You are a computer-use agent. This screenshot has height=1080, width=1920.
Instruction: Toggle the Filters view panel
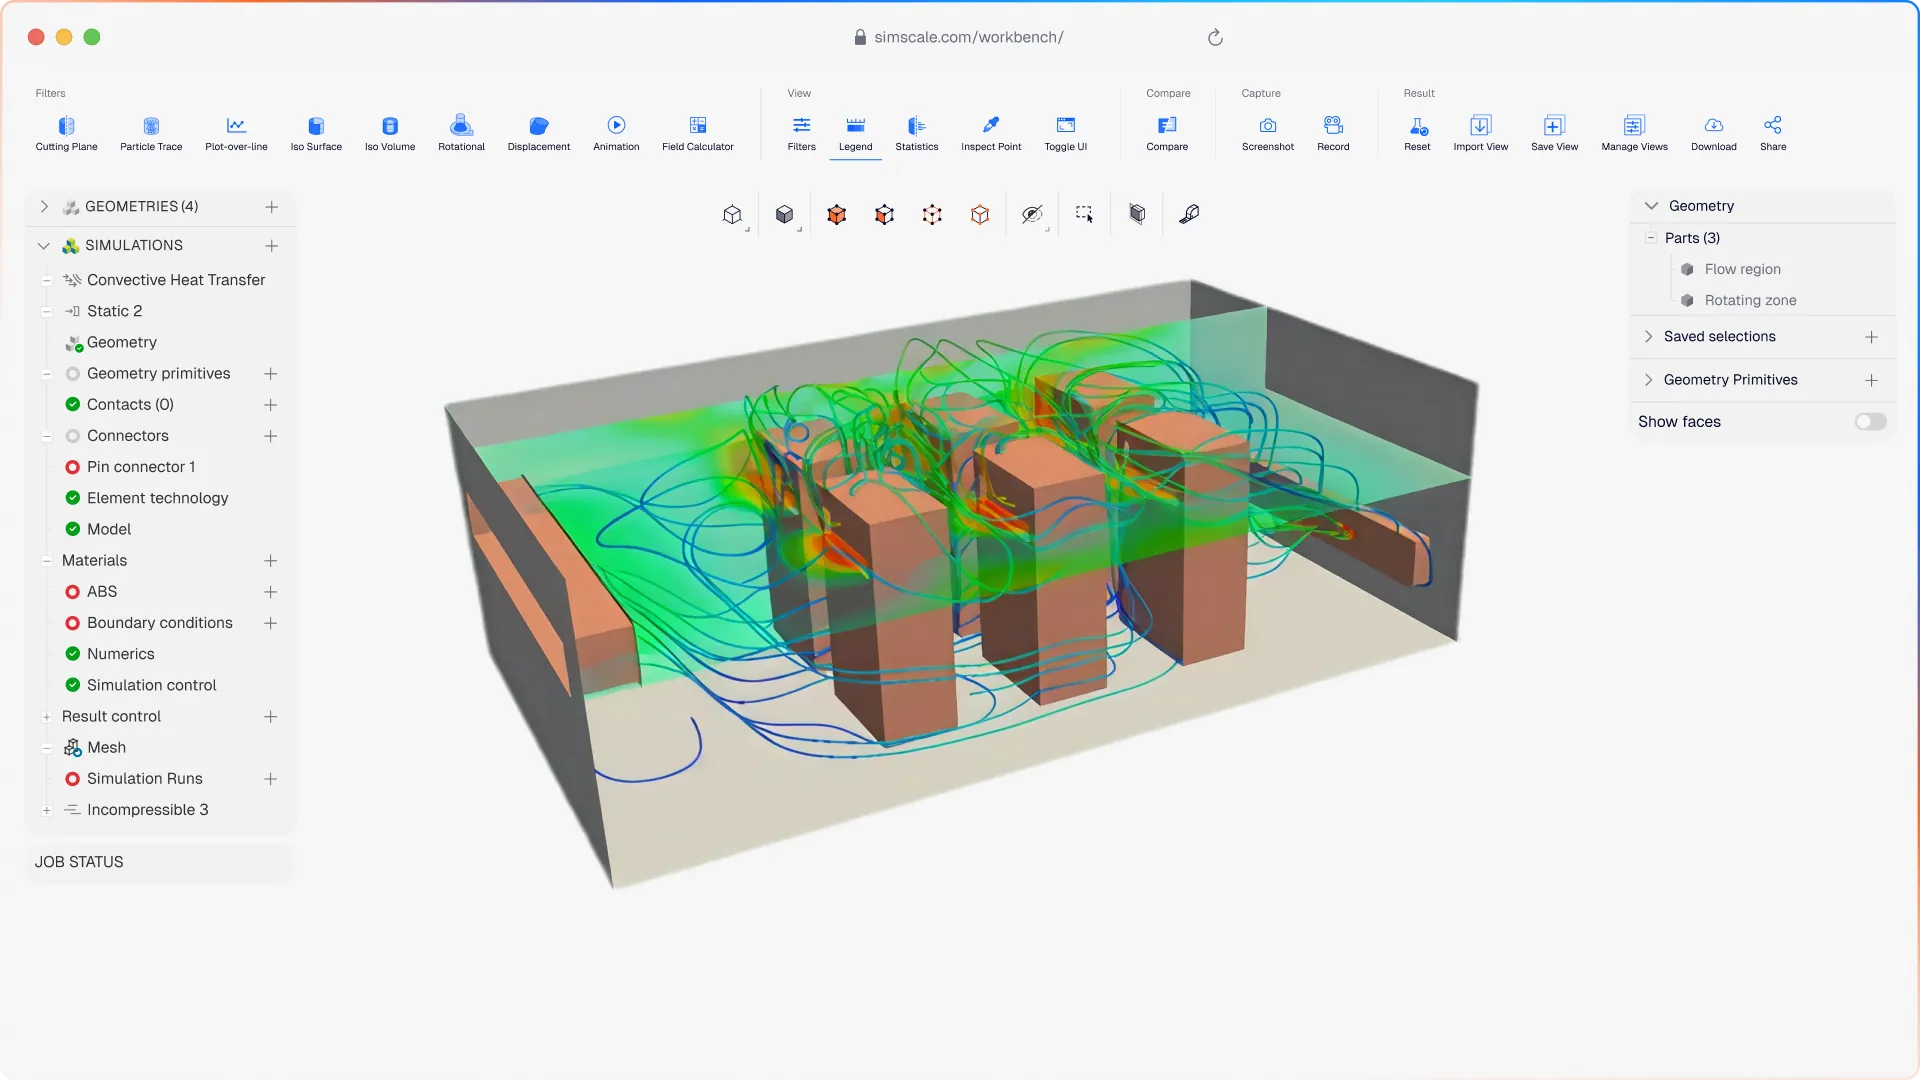(802, 133)
